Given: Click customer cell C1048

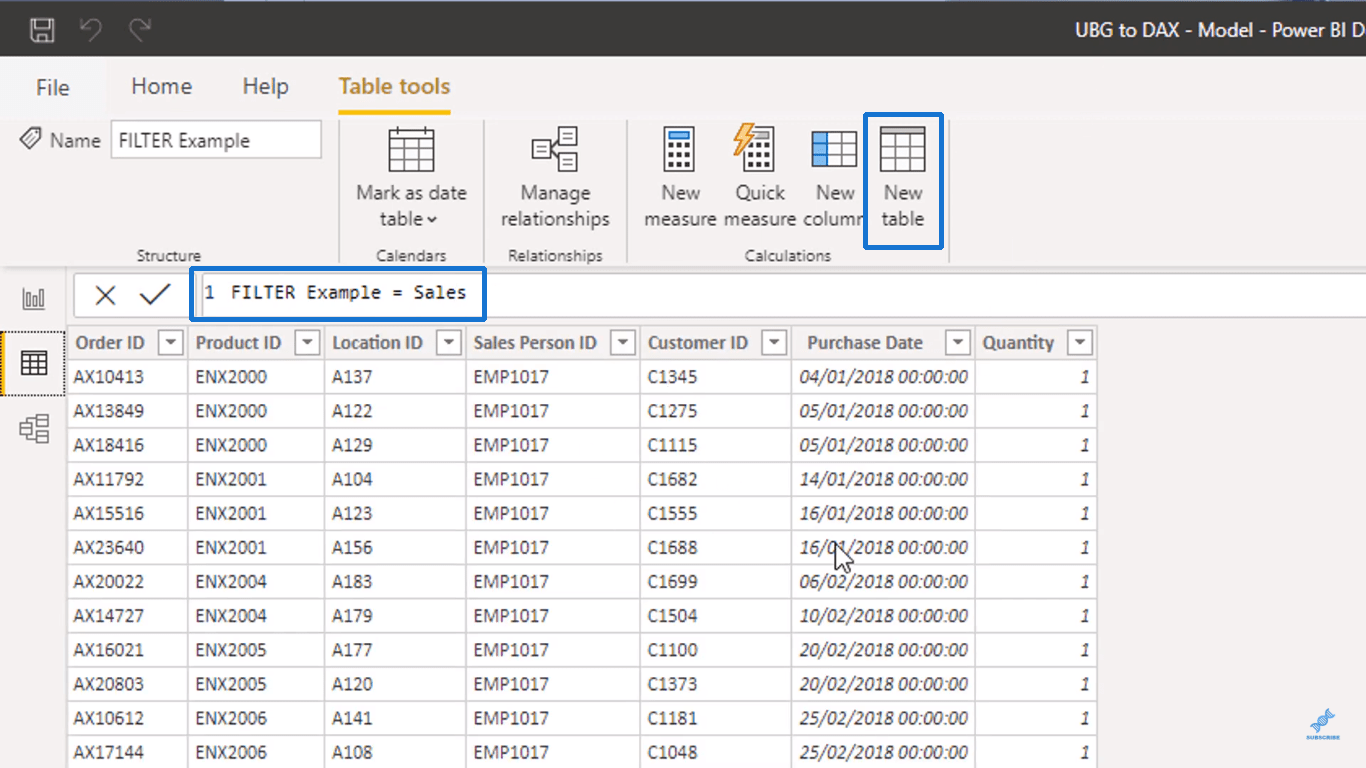Looking at the screenshot, I should coord(716,752).
